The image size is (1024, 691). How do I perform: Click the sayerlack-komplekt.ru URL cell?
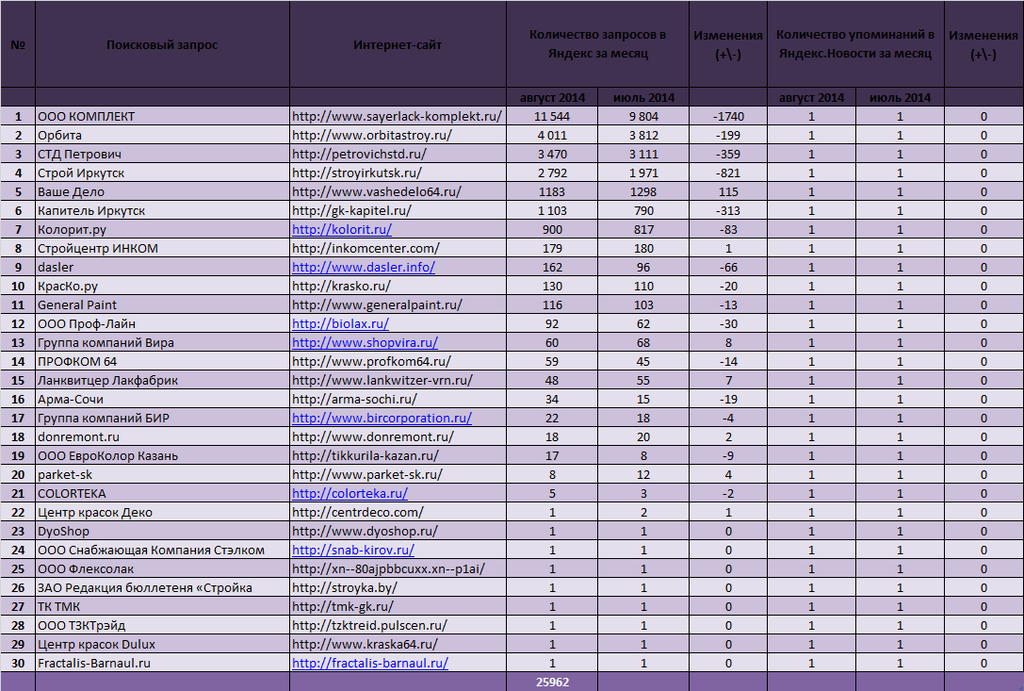click(398, 116)
